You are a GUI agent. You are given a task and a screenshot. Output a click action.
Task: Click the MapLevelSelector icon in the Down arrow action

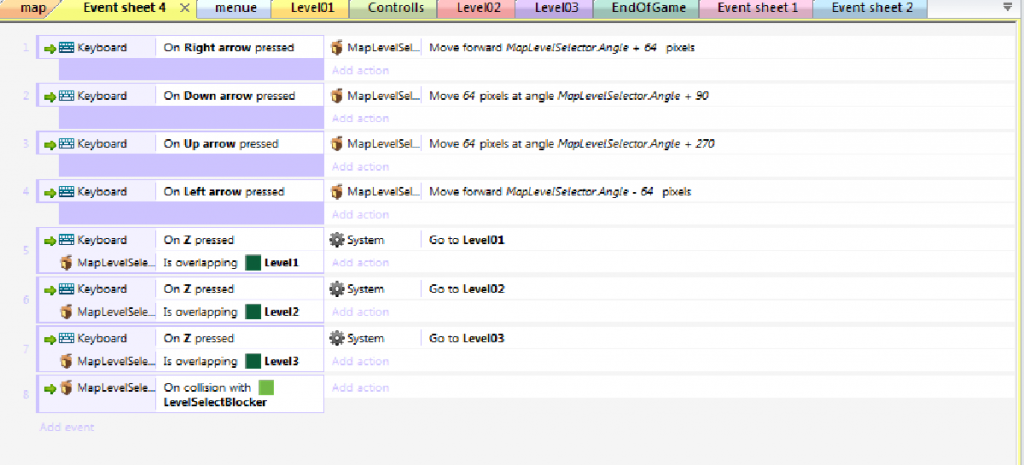click(337, 96)
